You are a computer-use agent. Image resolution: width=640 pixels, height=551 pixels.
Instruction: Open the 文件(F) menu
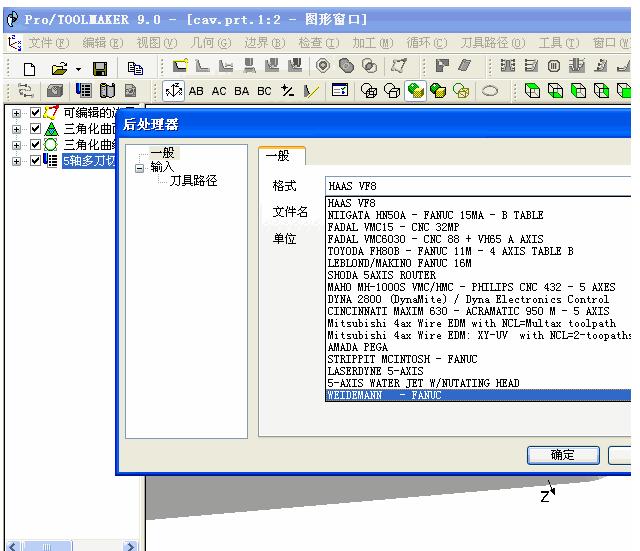click(x=49, y=43)
